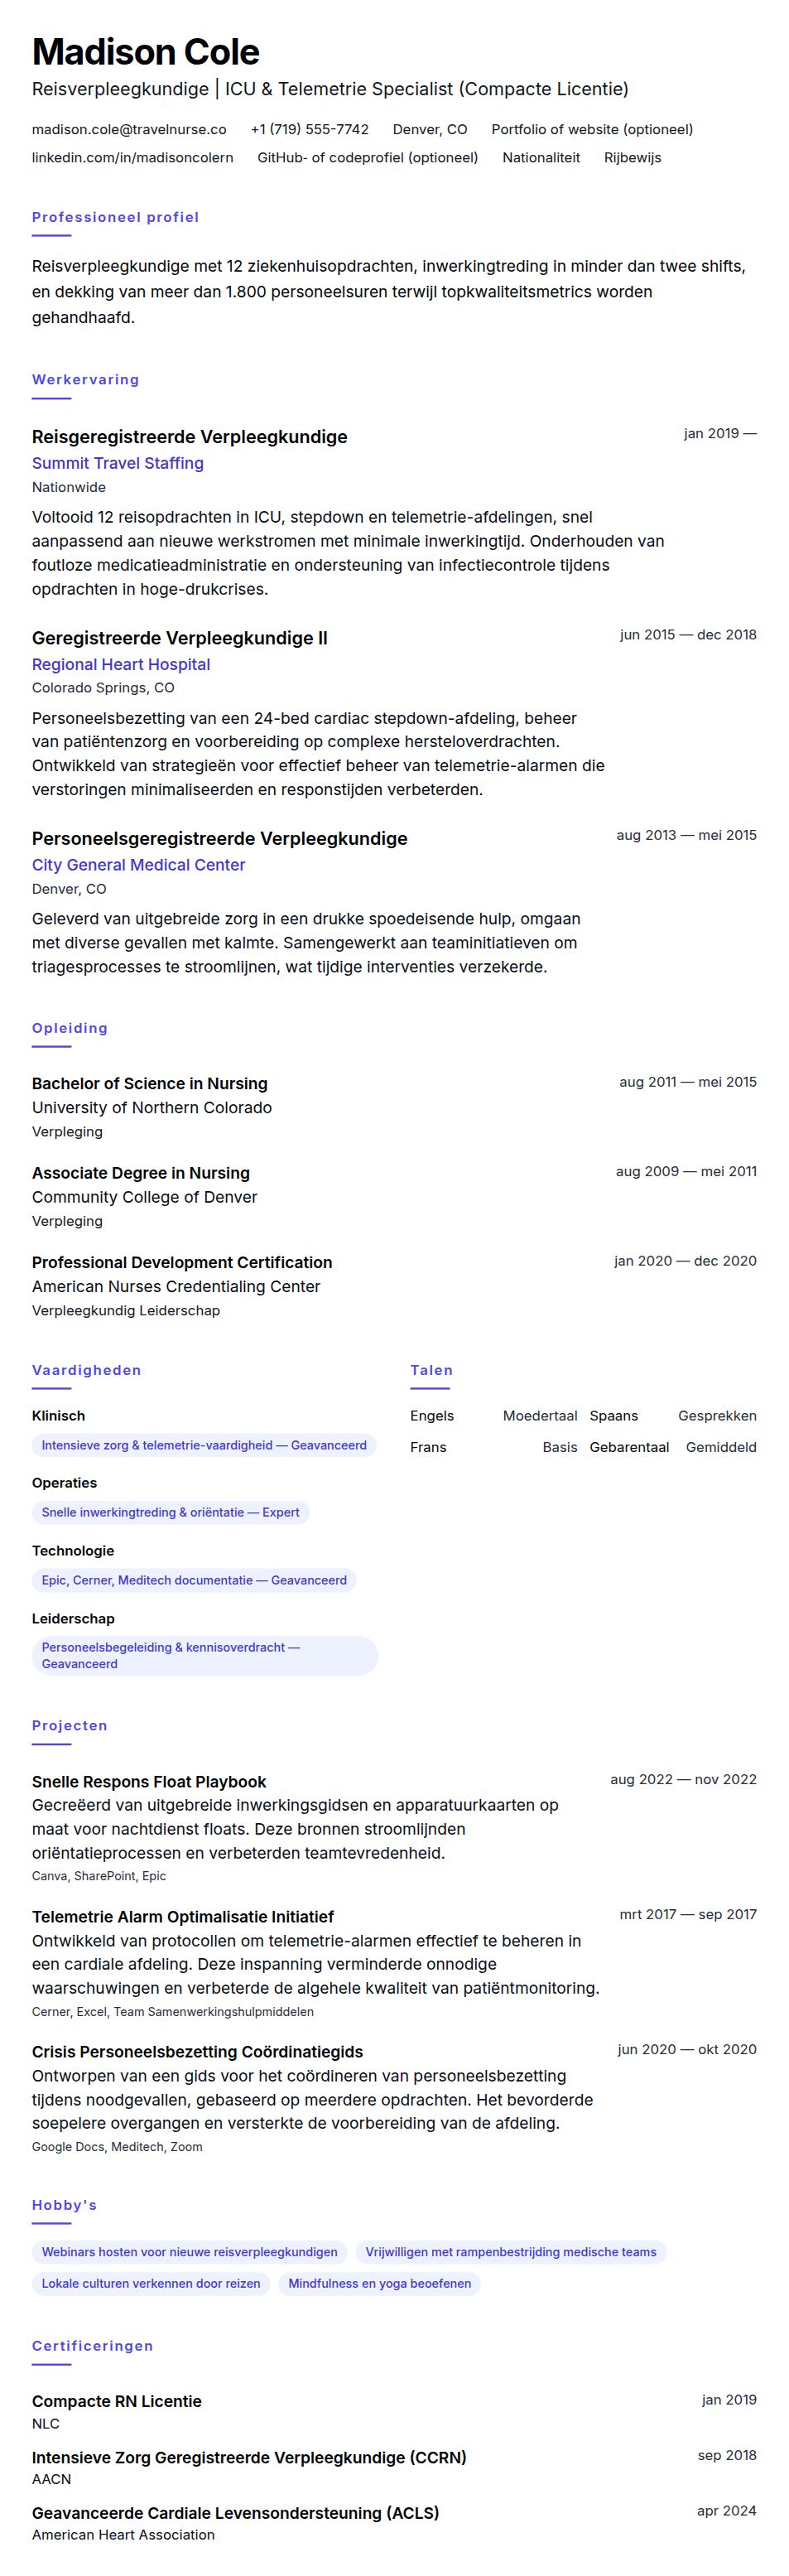Click 'Lokale culturen verkennen door reizen' tag

coord(151,2283)
